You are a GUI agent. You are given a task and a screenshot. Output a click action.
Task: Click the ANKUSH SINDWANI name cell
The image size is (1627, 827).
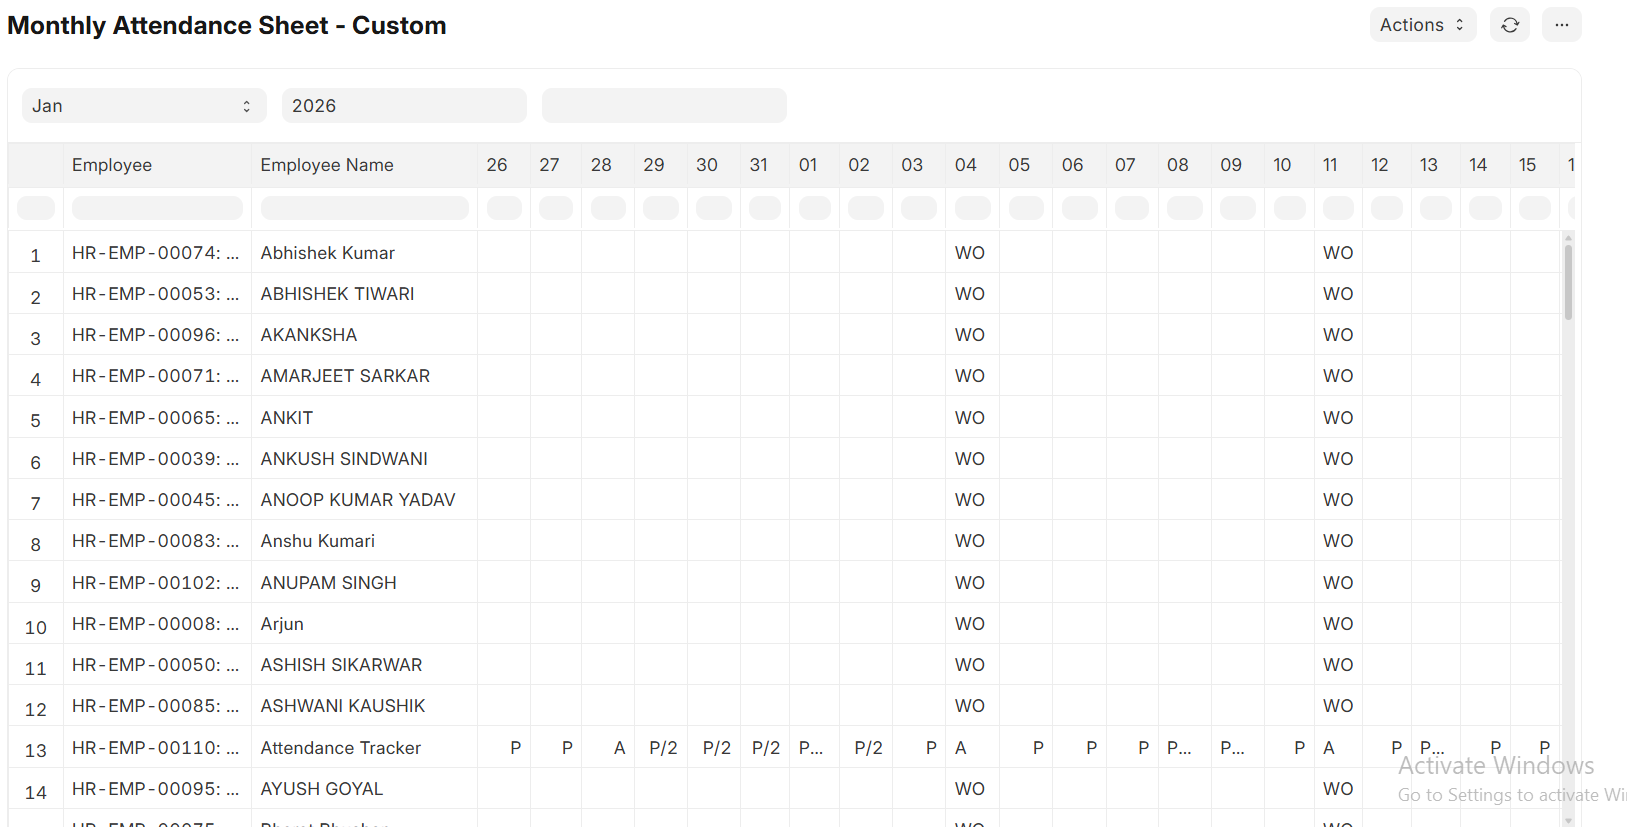(x=344, y=459)
